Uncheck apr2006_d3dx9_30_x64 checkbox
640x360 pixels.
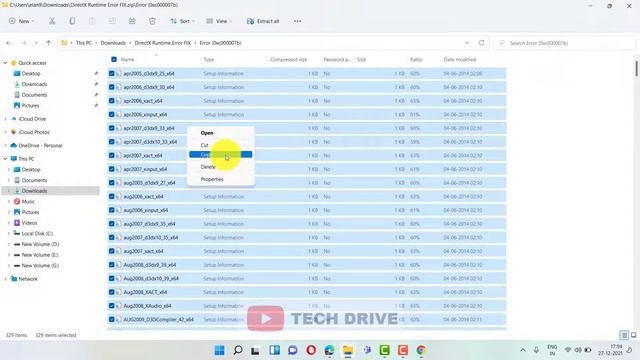(x=111, y=87)
